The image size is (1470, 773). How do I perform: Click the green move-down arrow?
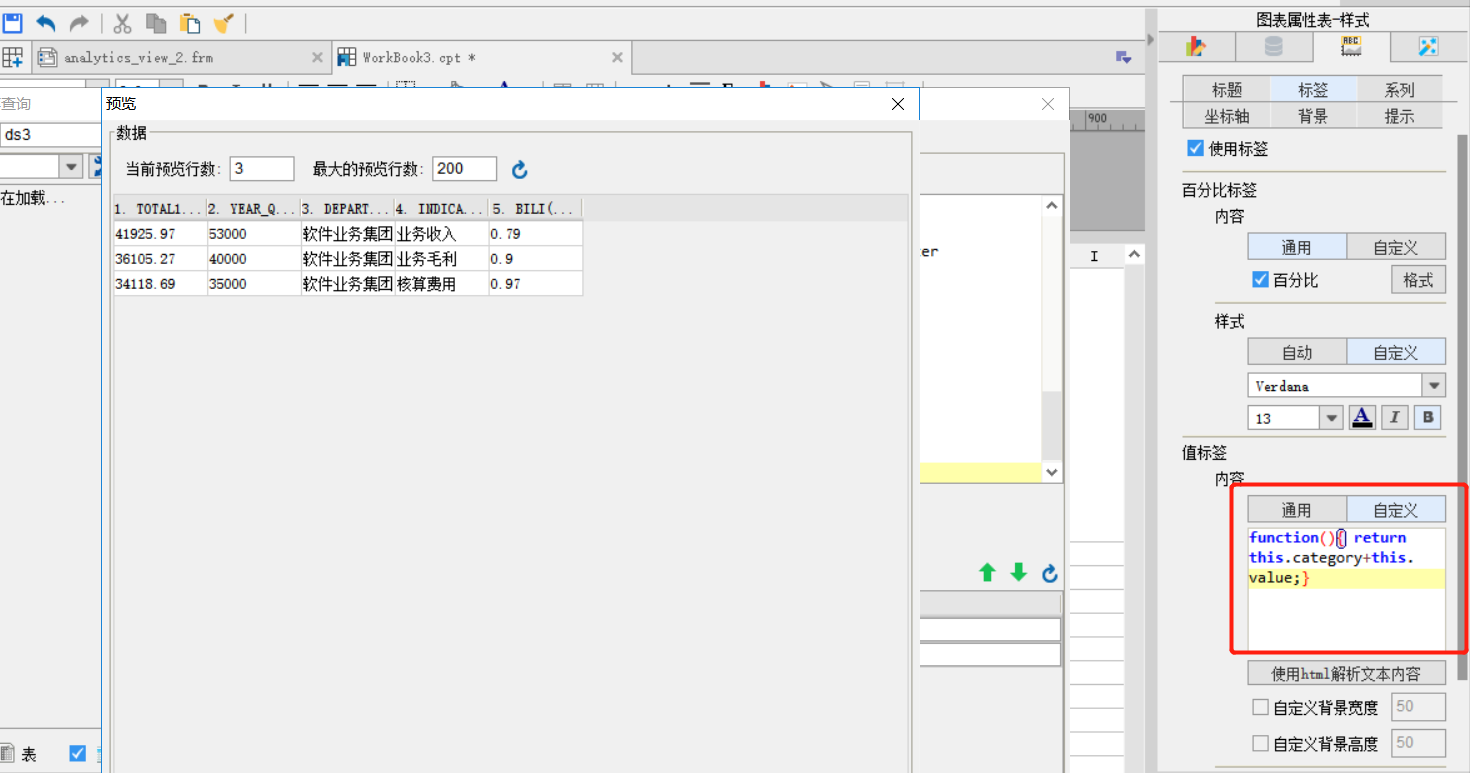pos(1018,572)
